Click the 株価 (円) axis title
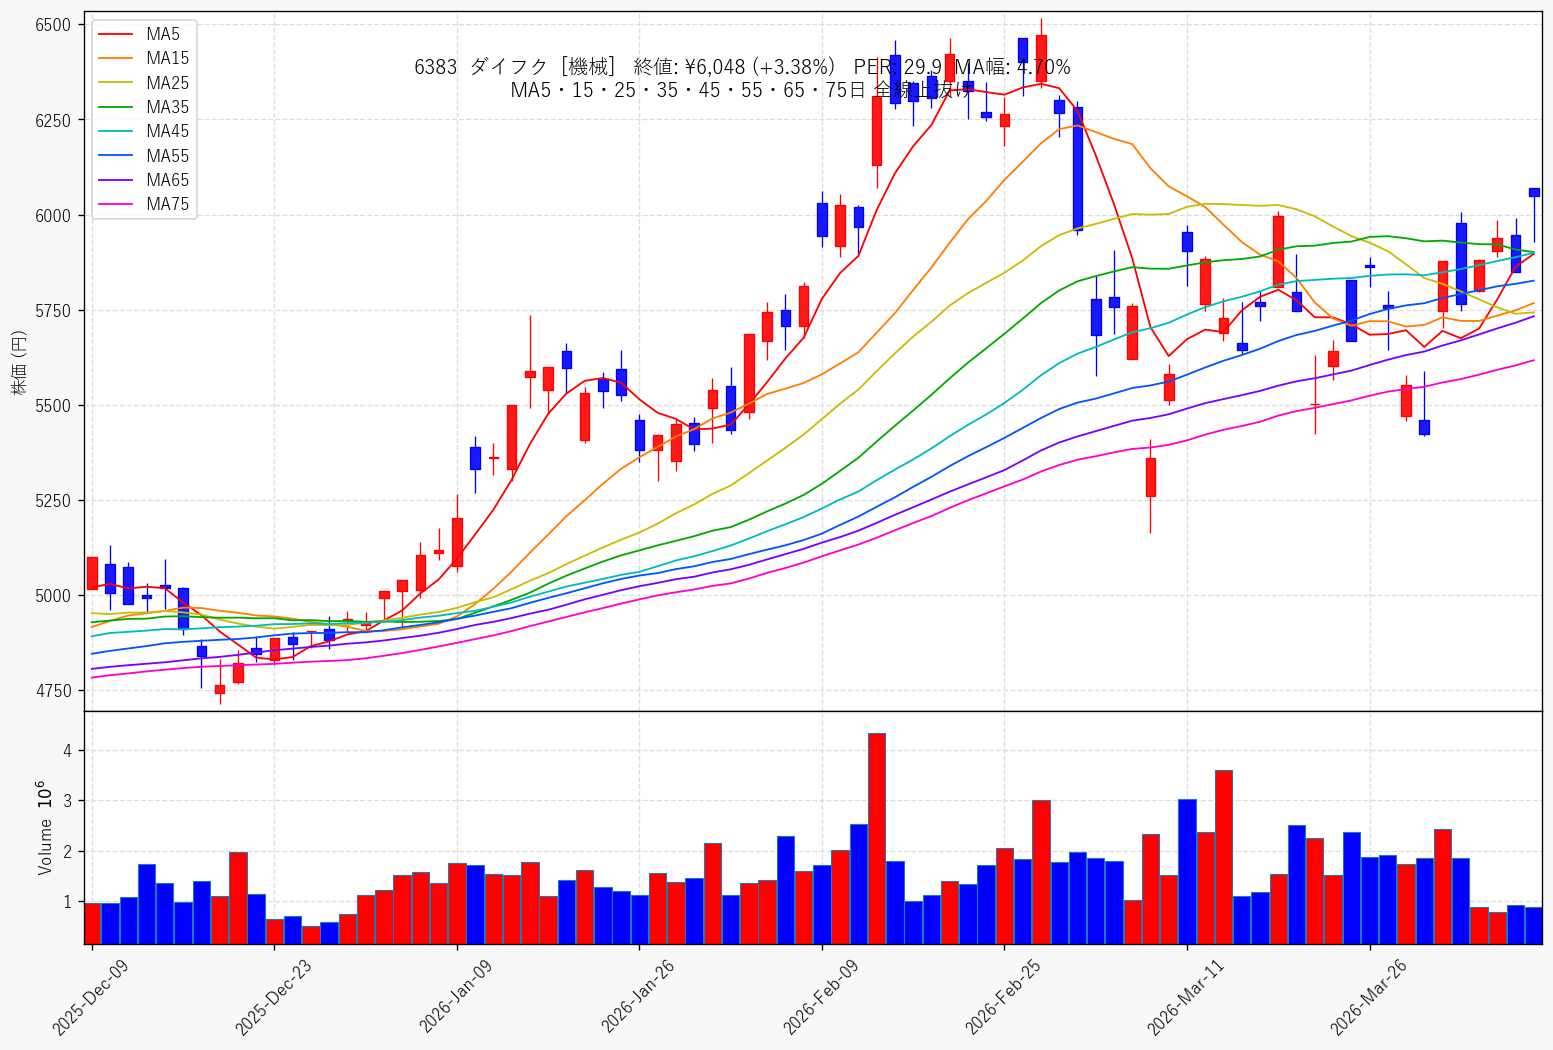The width and height of the screenshot is (1553, 1050). (x=18, y=362)
